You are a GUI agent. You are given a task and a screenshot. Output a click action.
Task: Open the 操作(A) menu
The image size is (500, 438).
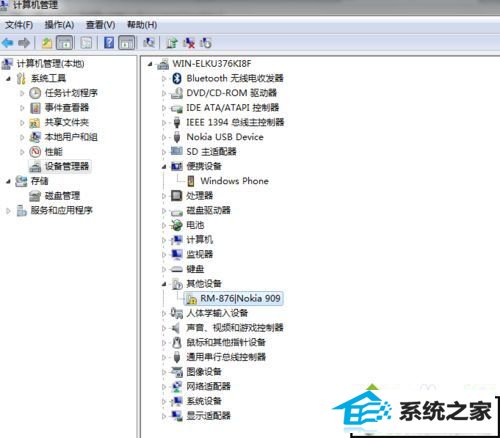coord(59,25)
